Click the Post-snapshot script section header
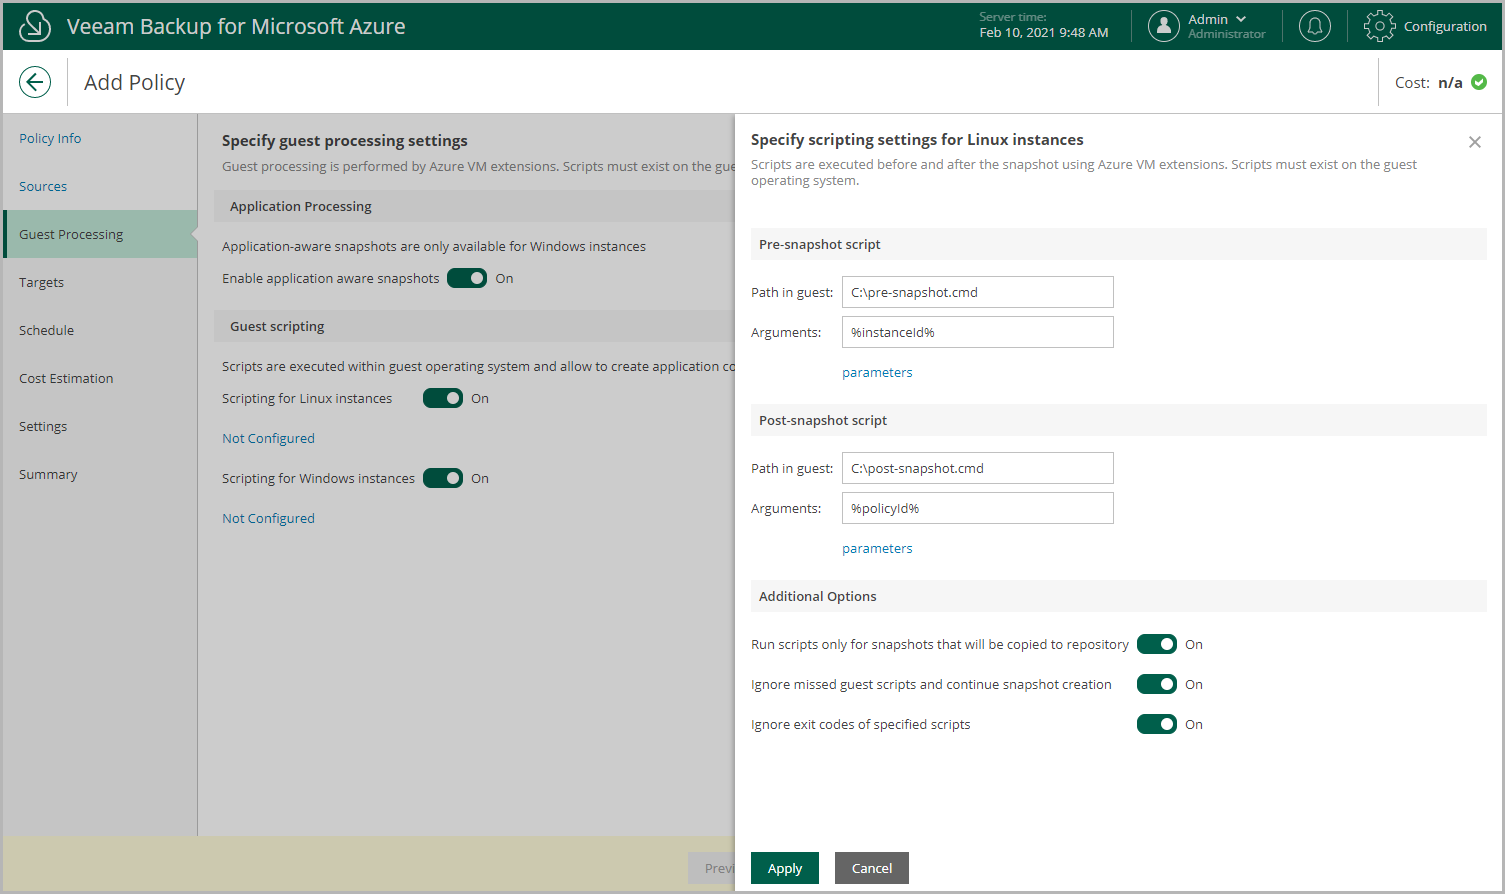This screenshot has height=894, width=1505. tap(1119, 420)
